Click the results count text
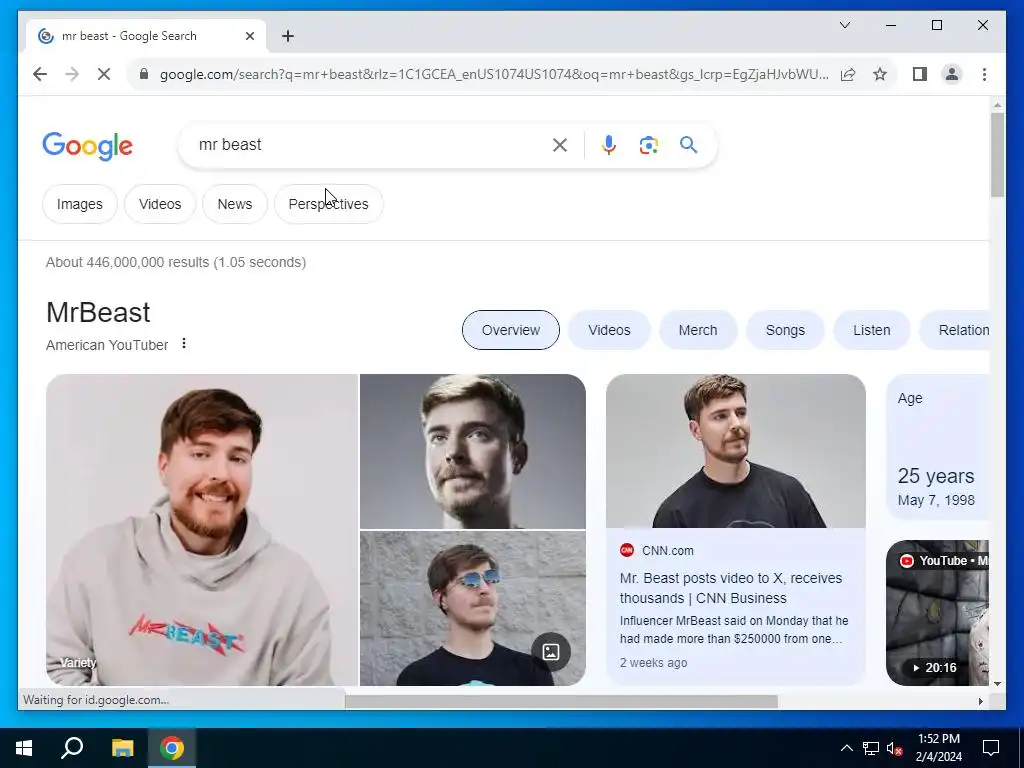The height and width of the screenshot is (768, 1024). [176, 262]
